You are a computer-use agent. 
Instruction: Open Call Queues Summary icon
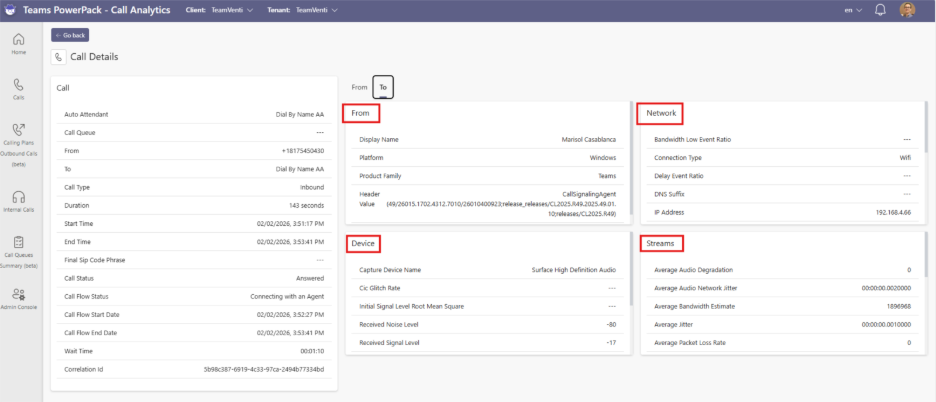point(19,243)
